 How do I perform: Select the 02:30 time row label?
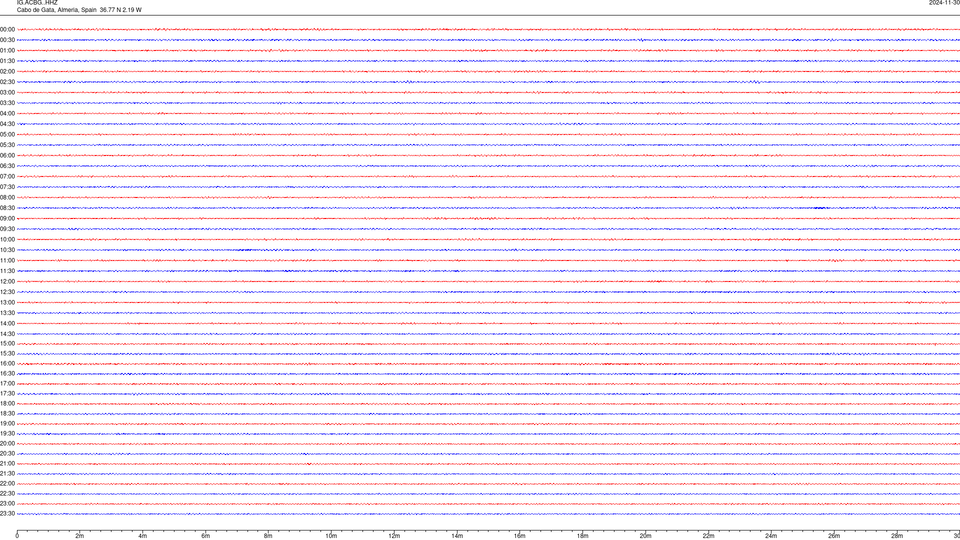pyautogui.click(x=7, y=82)
